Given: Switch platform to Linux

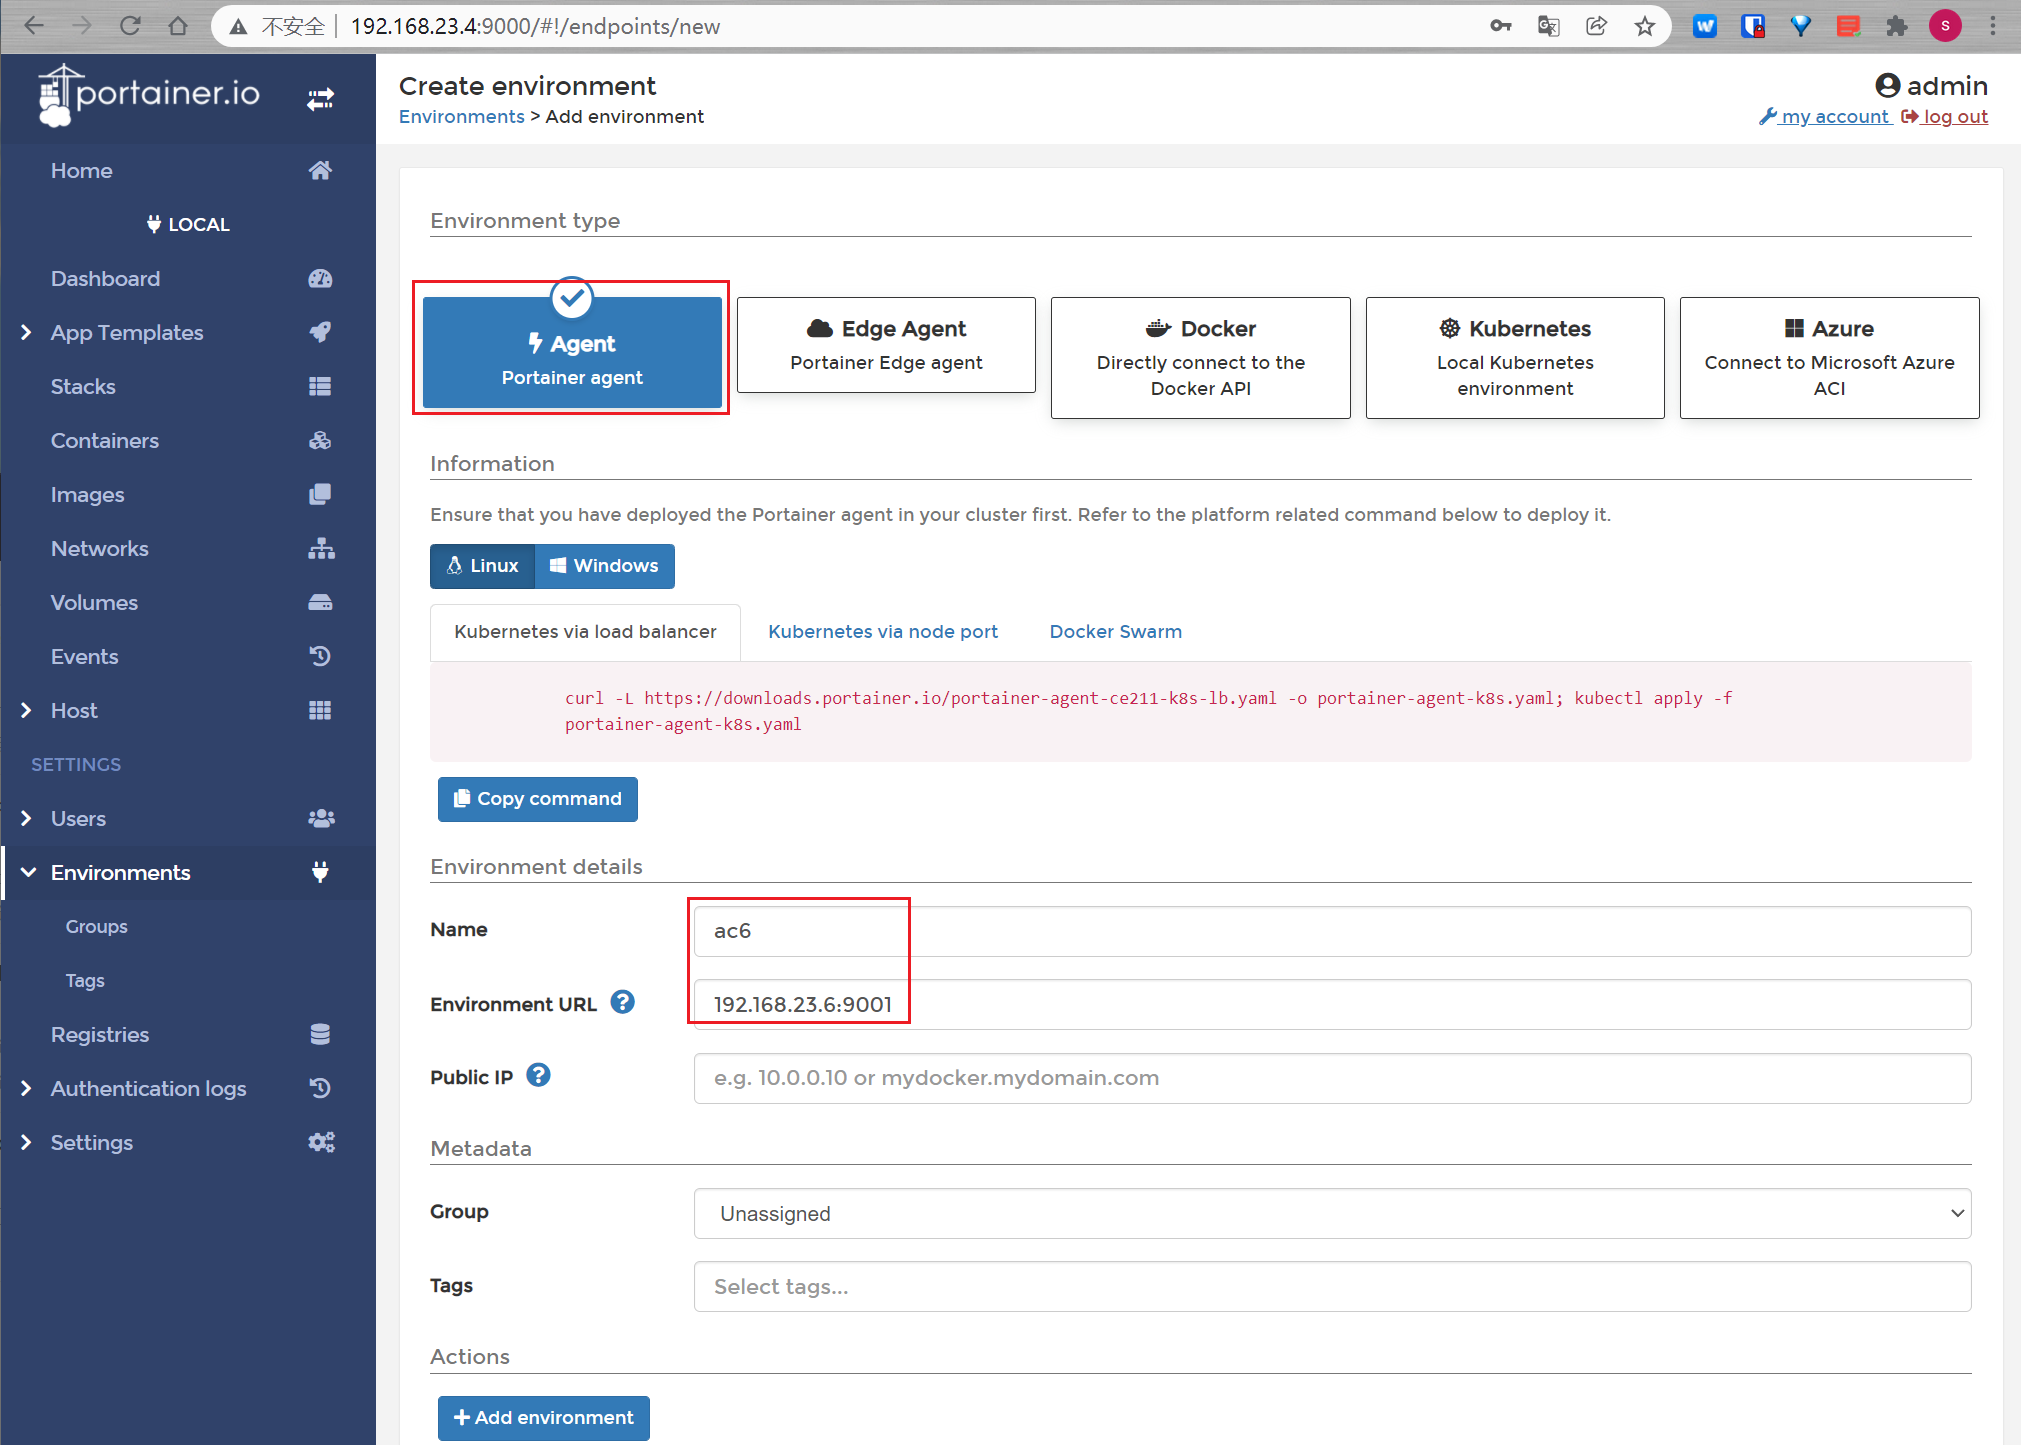Looking at the screenshot, I should (483, 566).
